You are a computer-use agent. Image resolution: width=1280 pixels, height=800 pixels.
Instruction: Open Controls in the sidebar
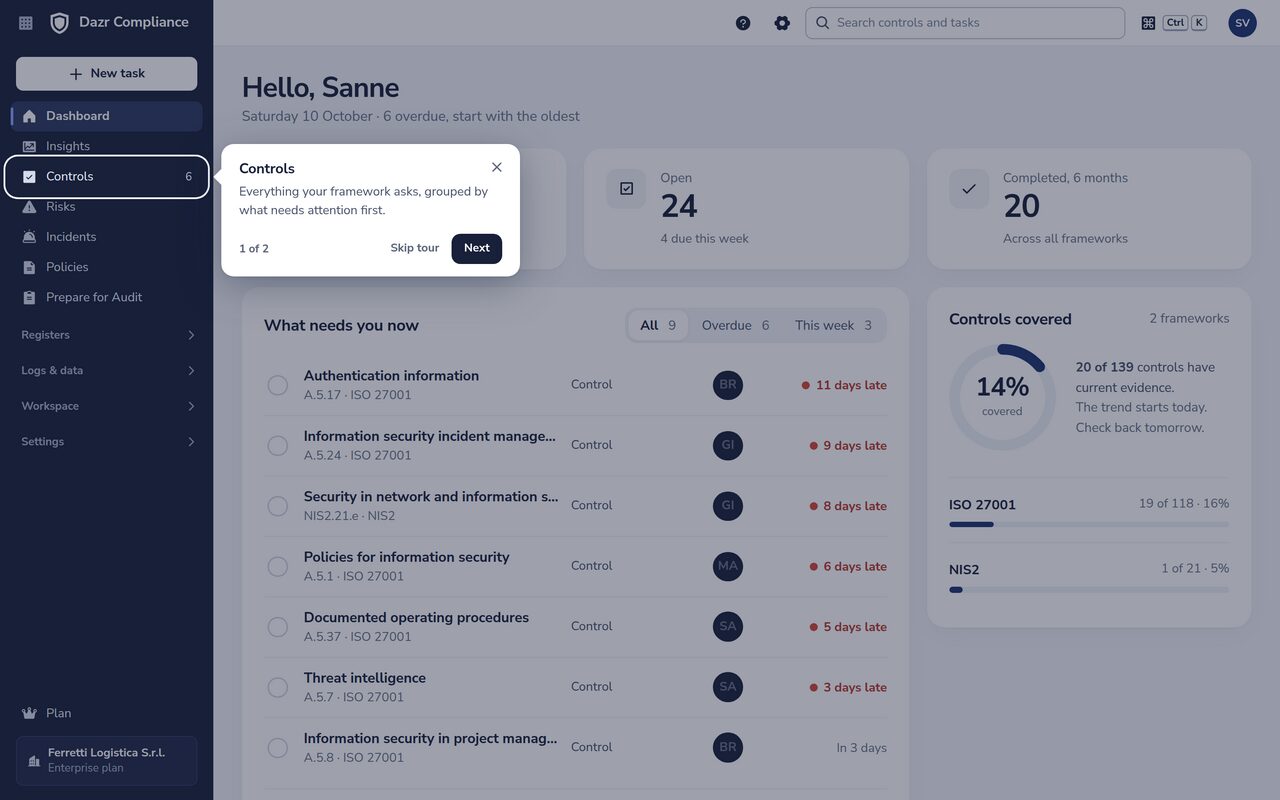click(x=107, y=177)
